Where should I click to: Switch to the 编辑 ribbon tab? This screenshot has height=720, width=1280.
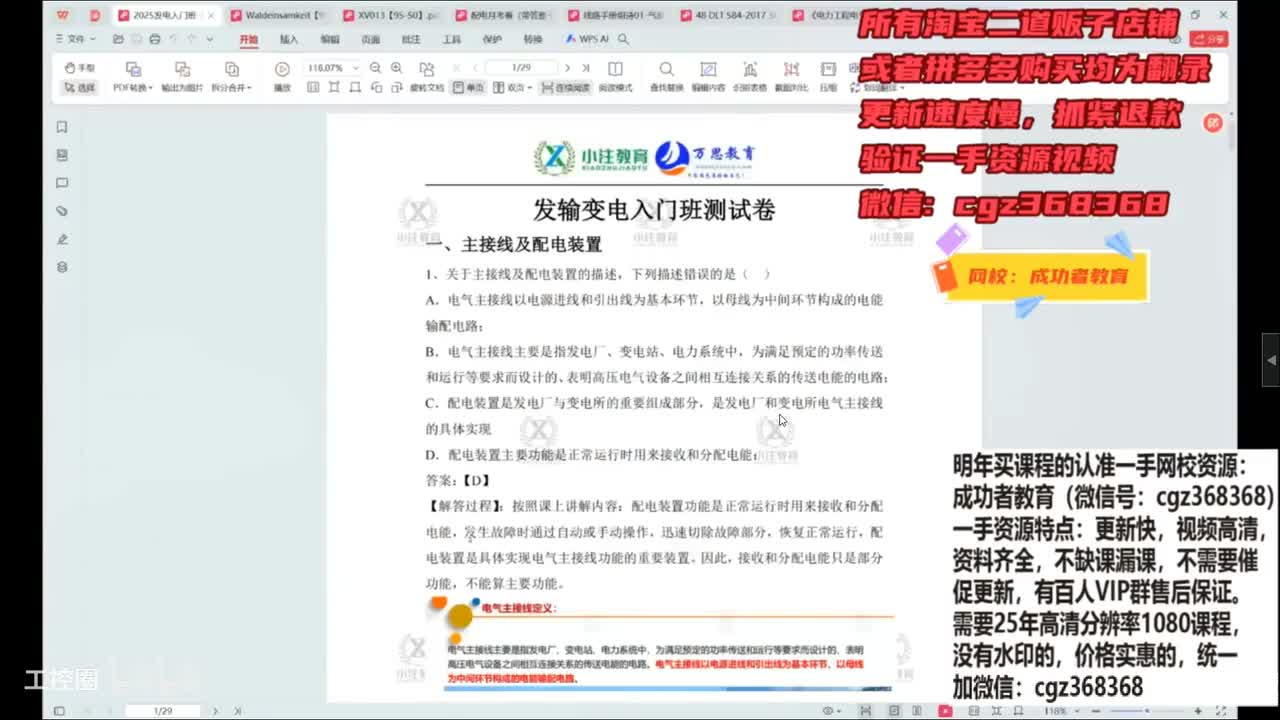click(329, 40)
